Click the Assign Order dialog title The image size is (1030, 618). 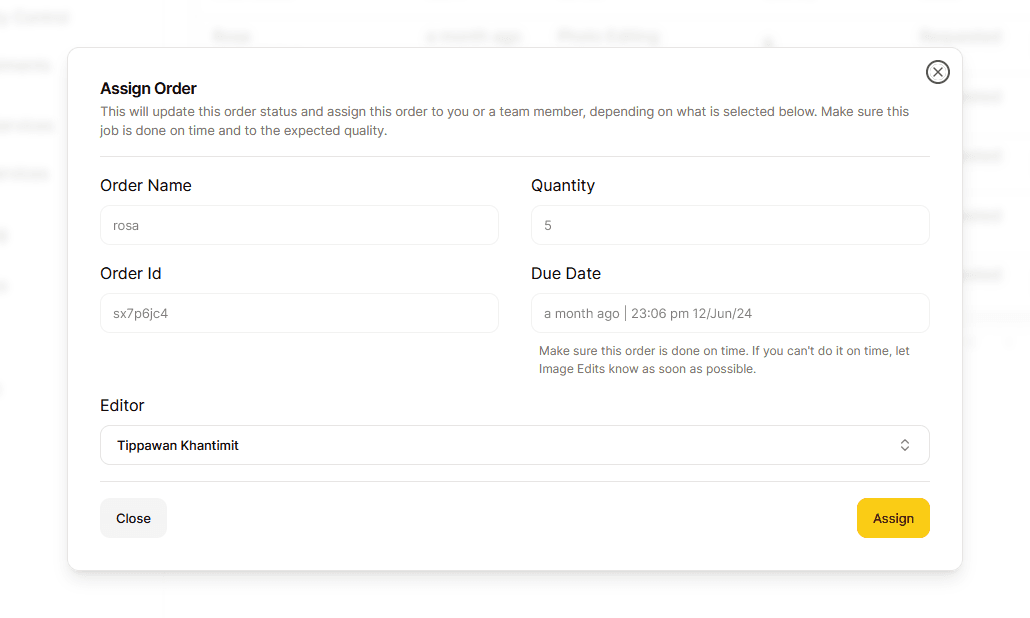click(x=148, y=88)
